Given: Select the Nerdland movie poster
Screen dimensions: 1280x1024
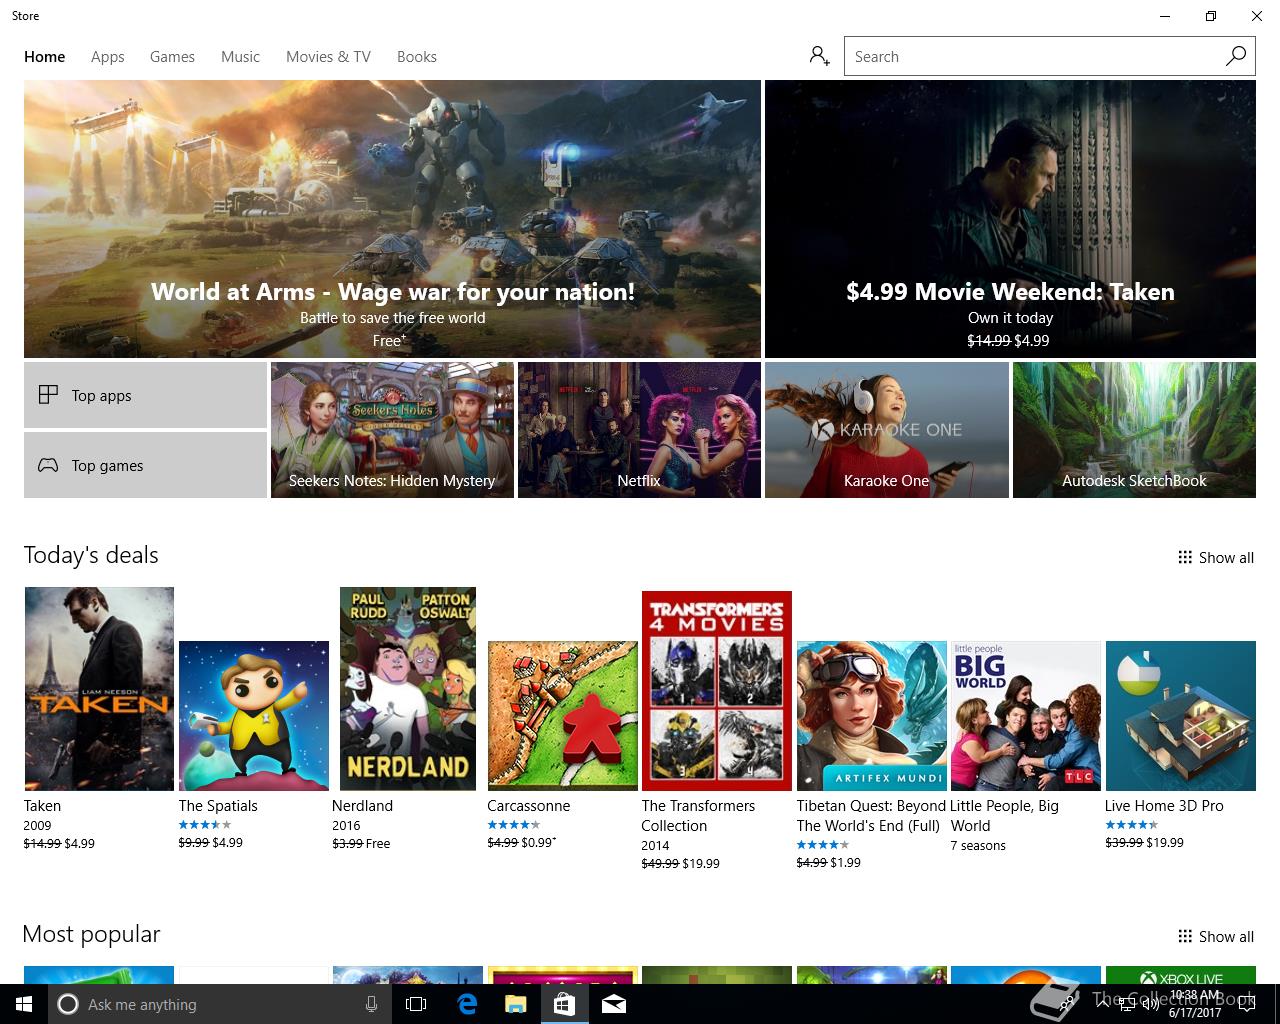Looking at the screenshot, I should 408,689.
